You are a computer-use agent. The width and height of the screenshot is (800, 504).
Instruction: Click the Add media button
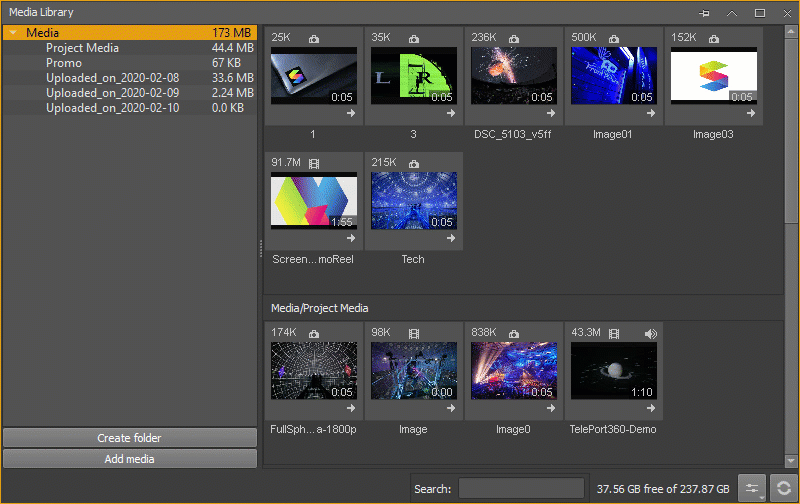pos(130,459)
